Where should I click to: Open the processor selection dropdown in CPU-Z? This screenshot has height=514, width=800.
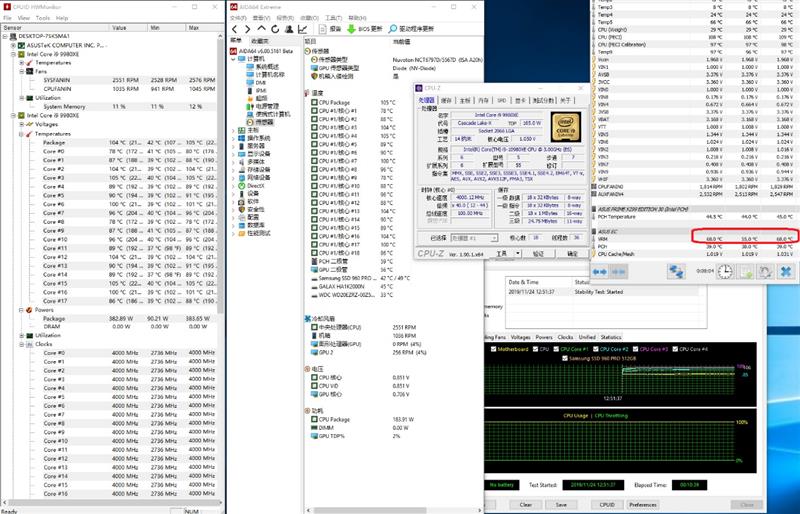tap(493, 238)
